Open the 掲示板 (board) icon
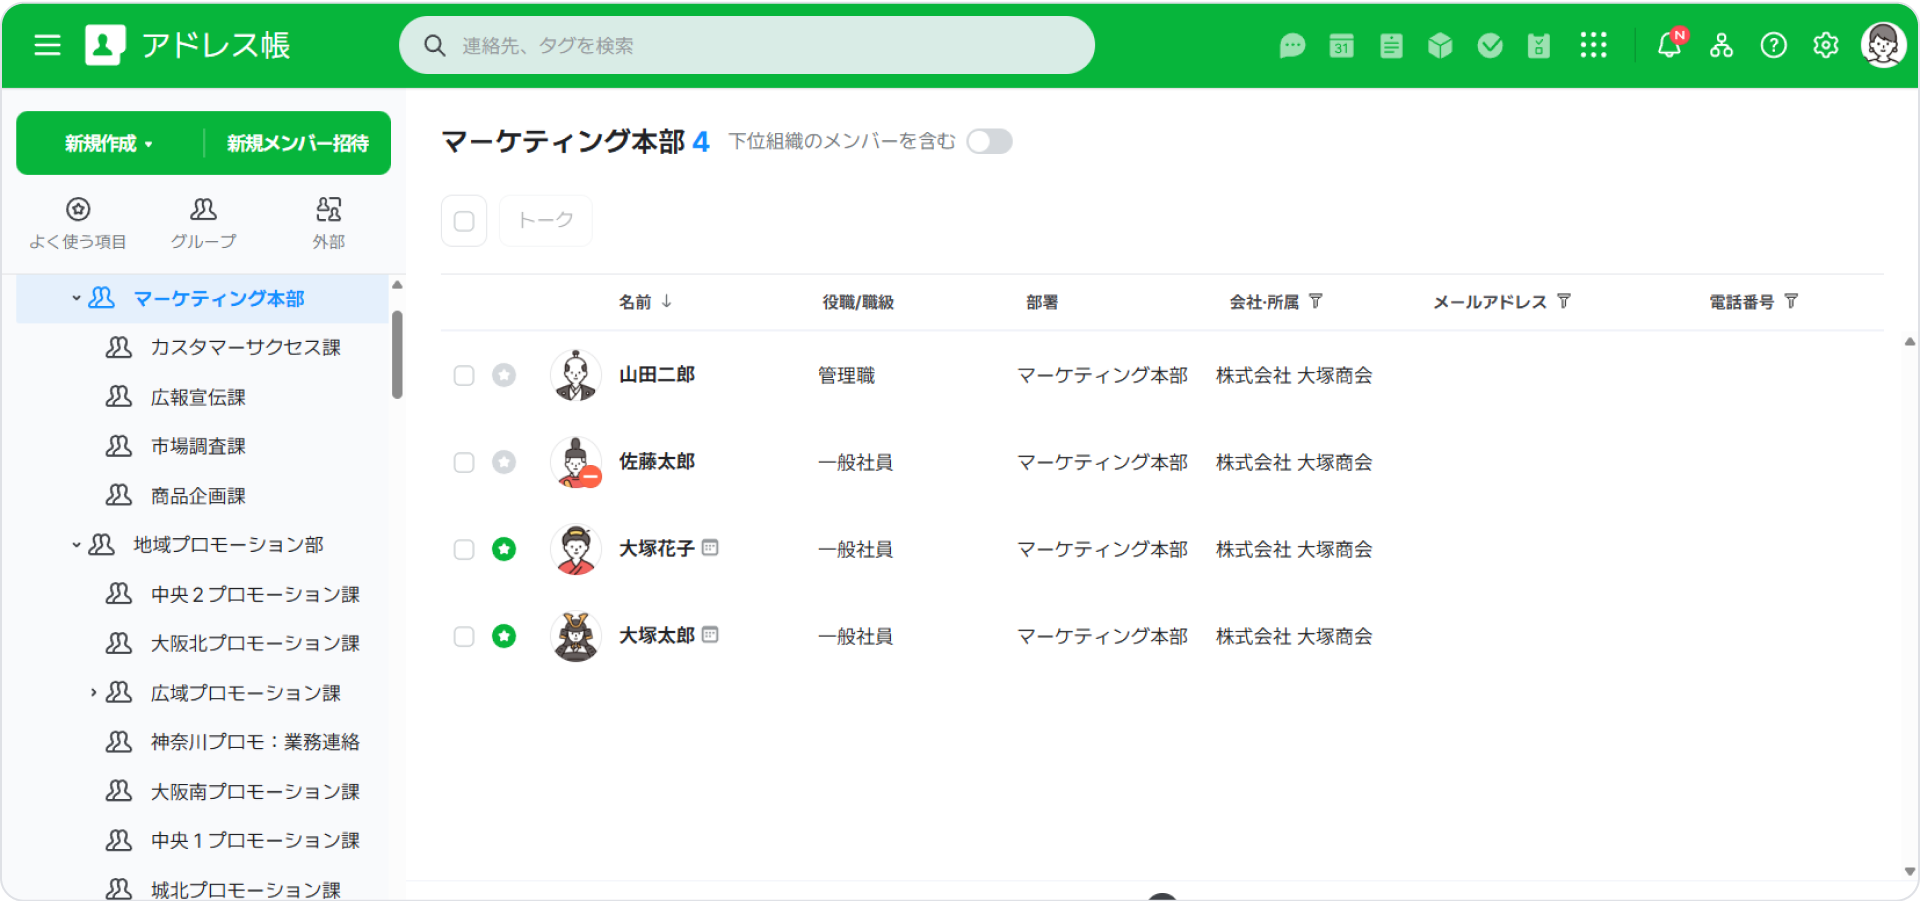This screenshot has width=1920, height=901. click(1390, 45)
